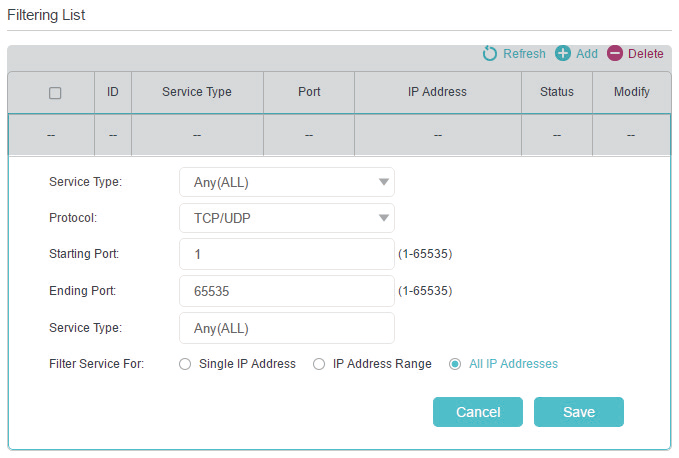
Task: Click the Add plus icon
Action: point(563,54)
